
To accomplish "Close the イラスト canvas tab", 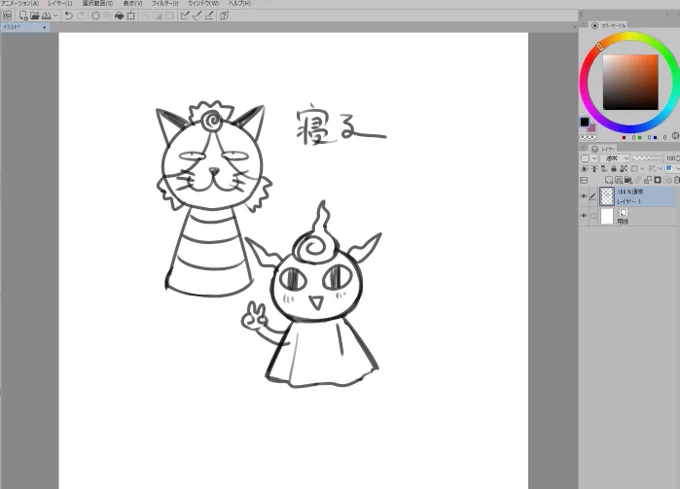I will 45,27.
